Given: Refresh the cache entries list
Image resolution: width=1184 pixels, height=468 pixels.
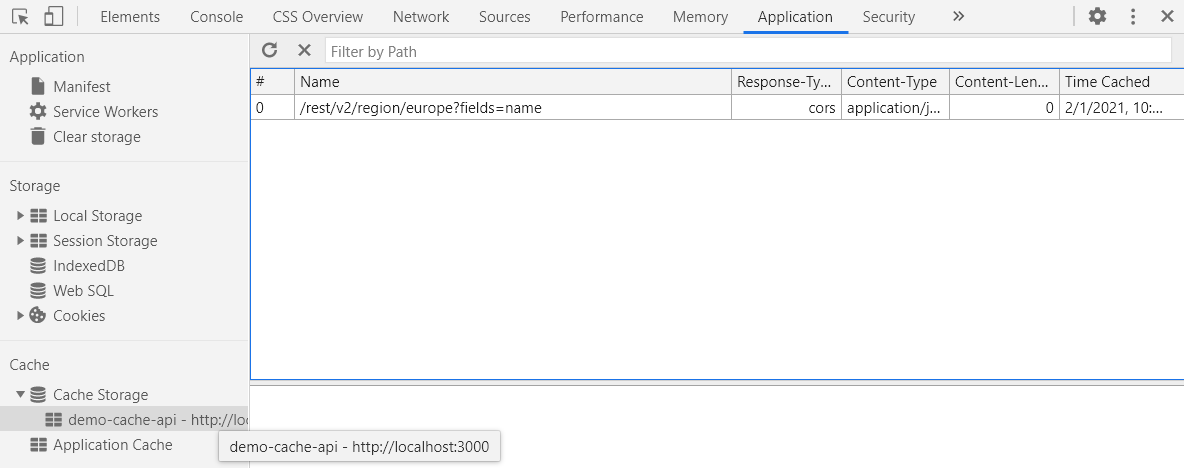Looking at the screenshot, I should point(270,51).
